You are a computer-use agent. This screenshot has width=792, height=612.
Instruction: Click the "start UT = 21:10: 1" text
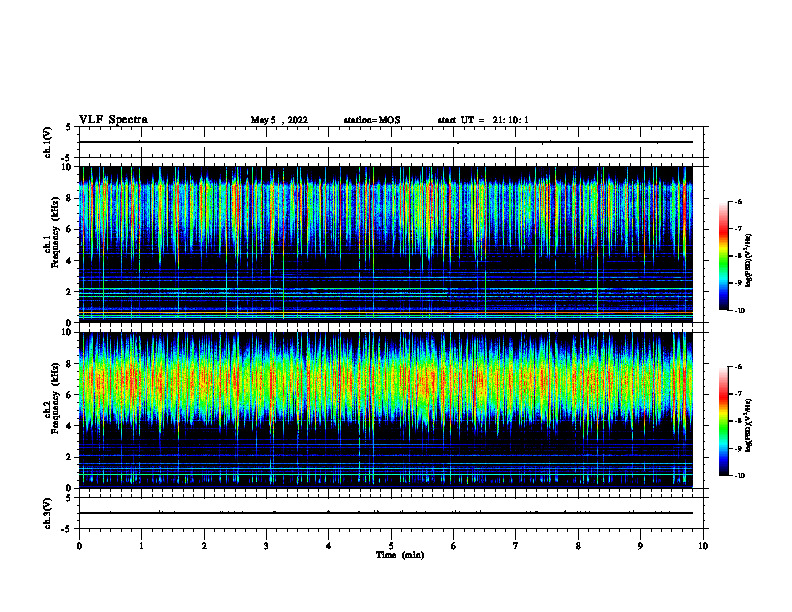(x=483, y=120)
